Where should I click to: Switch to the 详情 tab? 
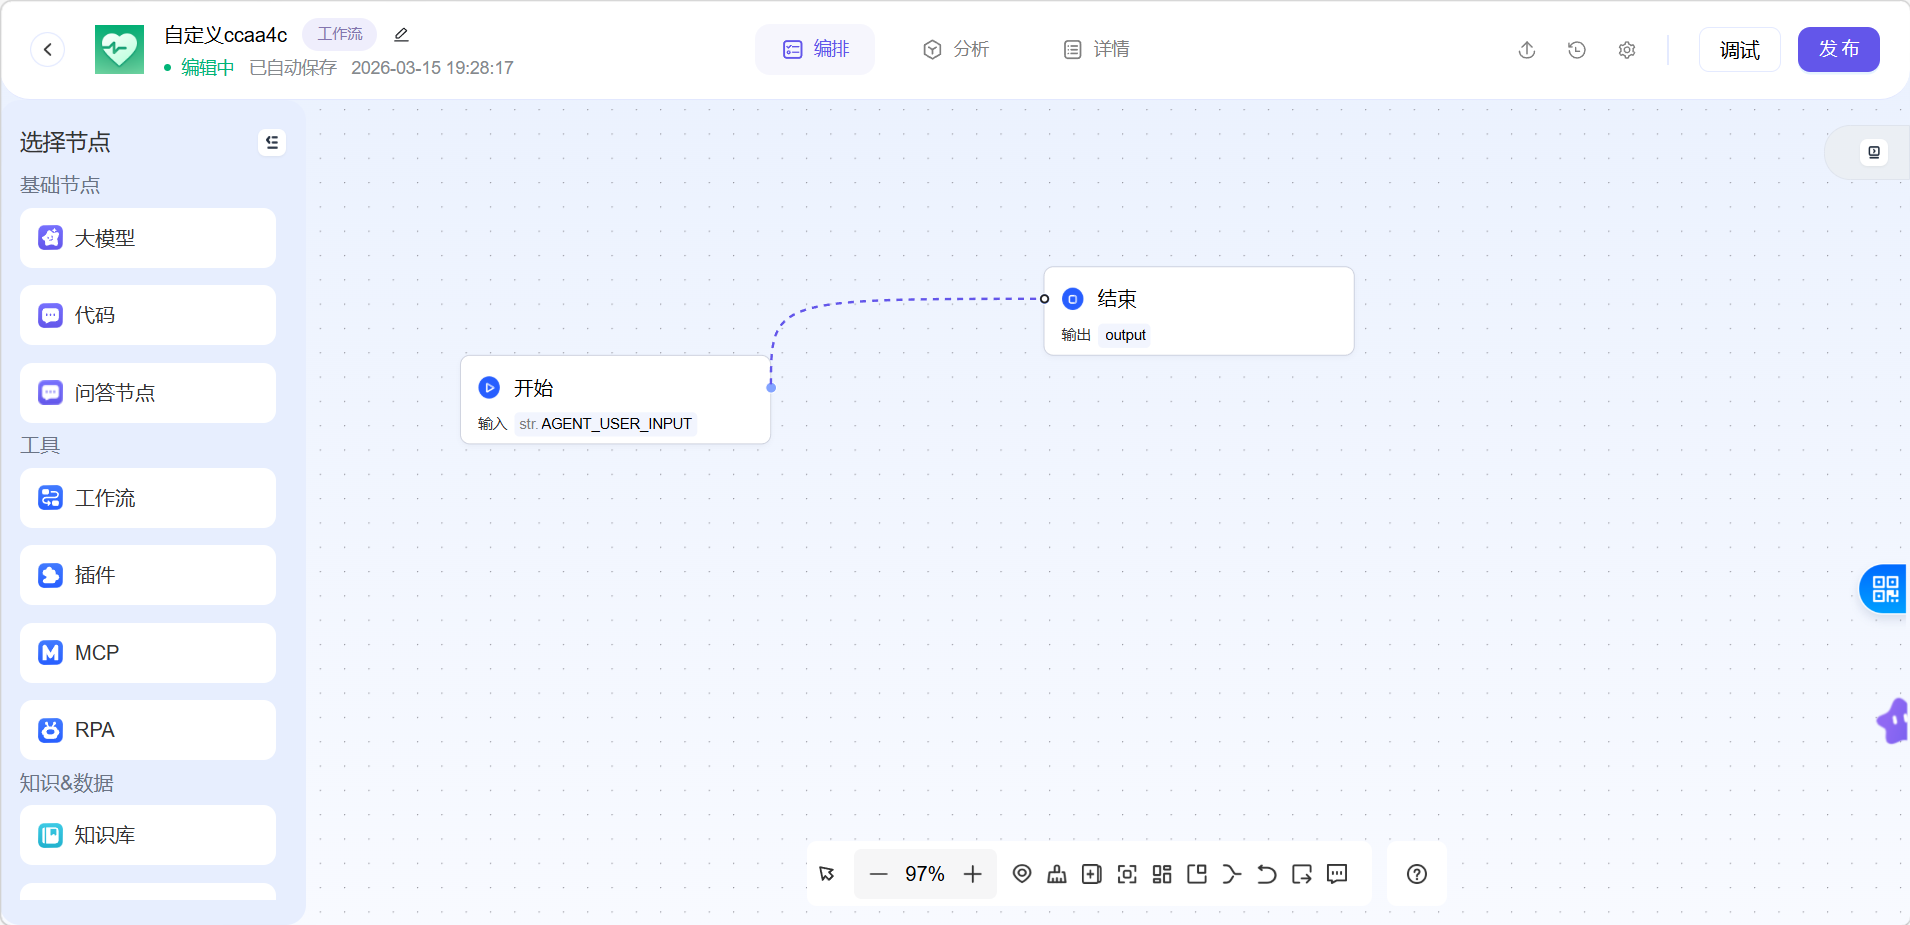click(1096, 49)
